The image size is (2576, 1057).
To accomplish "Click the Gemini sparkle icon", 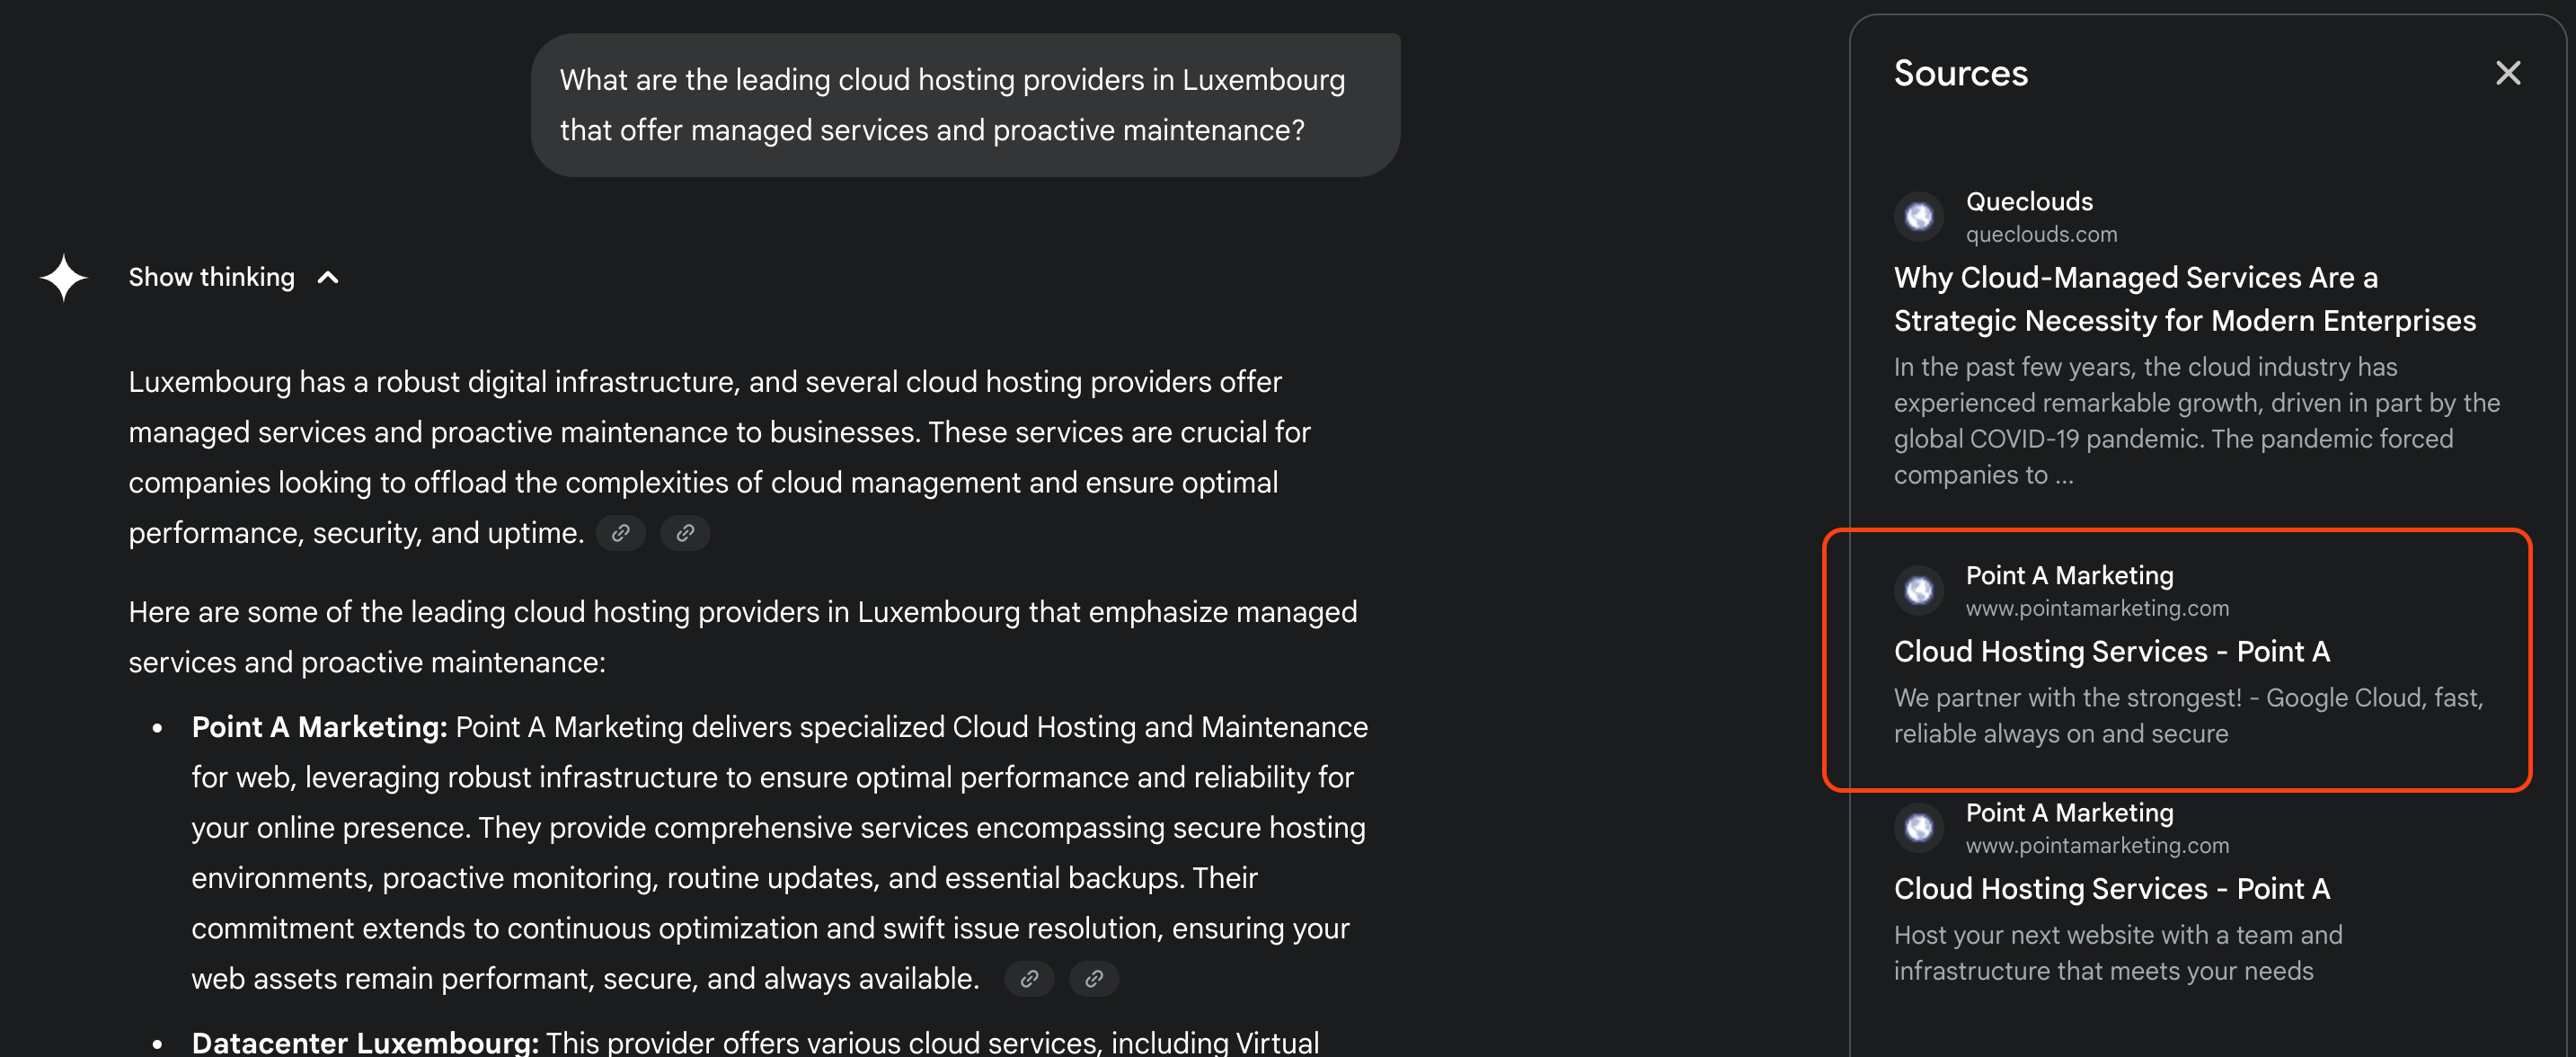I will click(62, 277).
